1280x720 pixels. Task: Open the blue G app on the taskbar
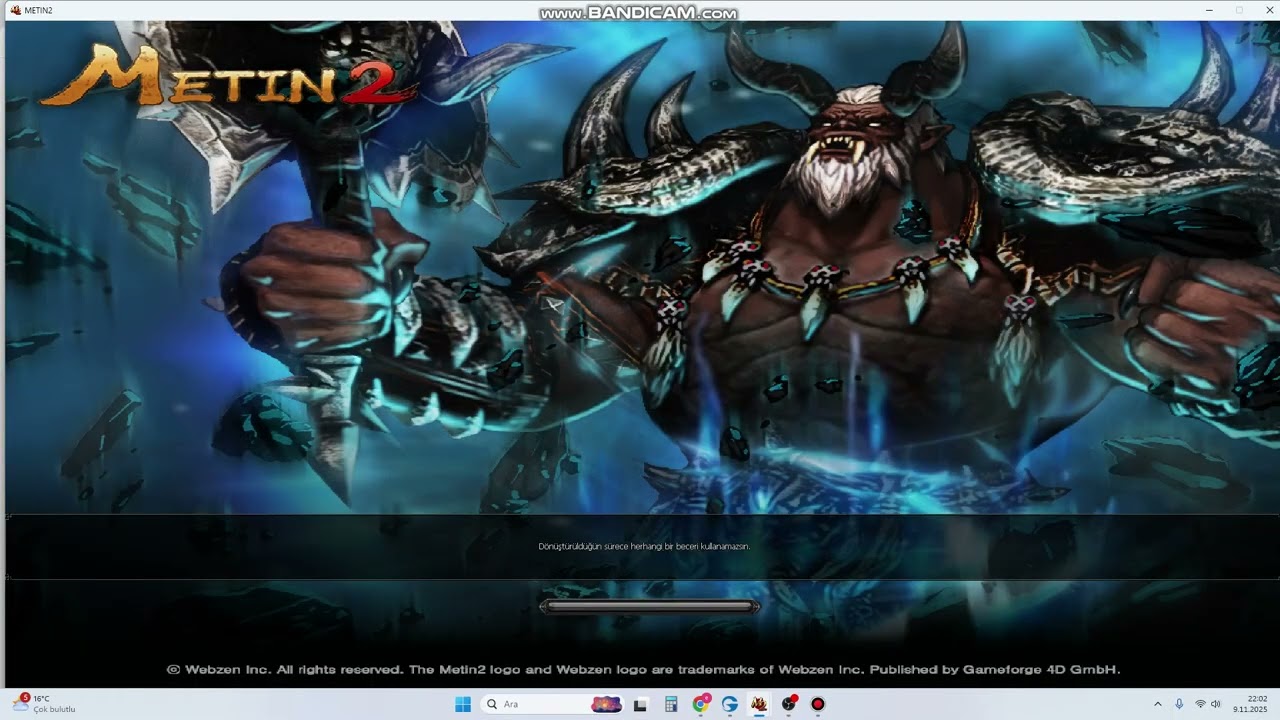coord(730,704)
